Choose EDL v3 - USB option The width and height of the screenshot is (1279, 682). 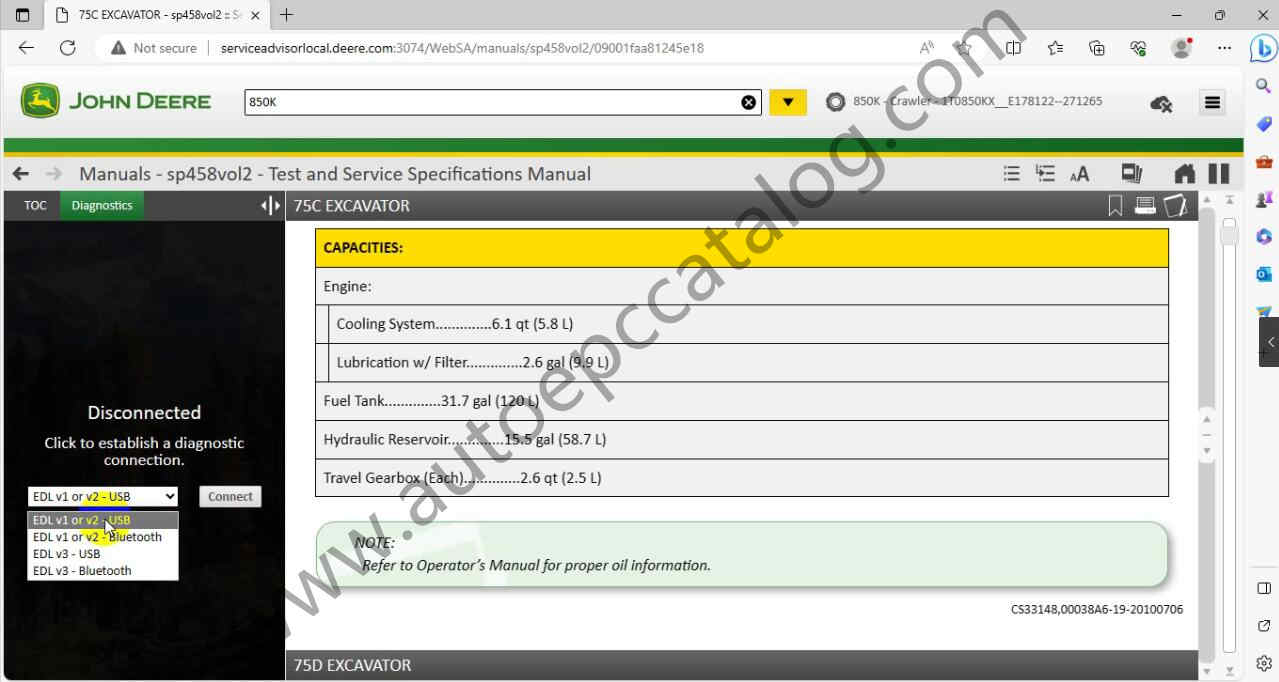point(103,554)
